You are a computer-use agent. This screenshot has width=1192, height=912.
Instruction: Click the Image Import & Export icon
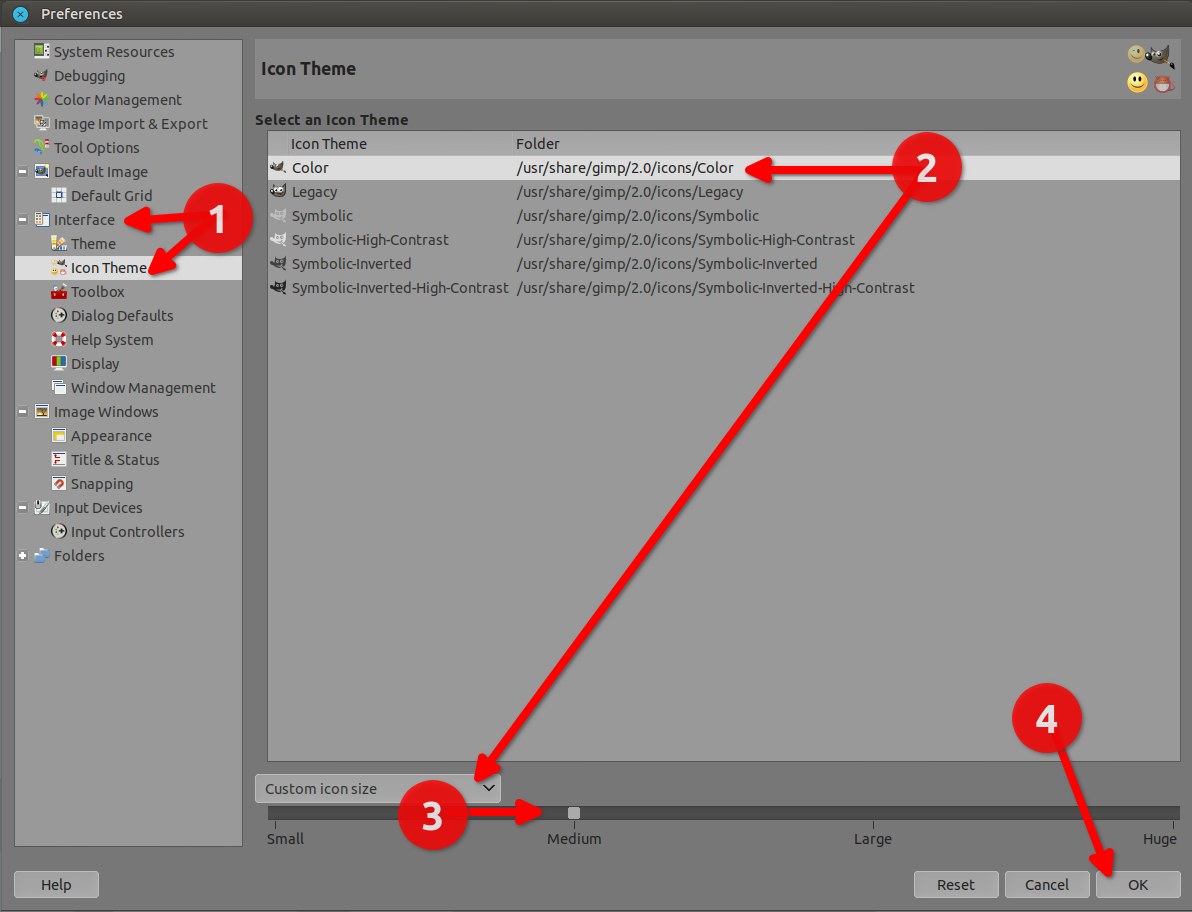(x=42, y=123)
